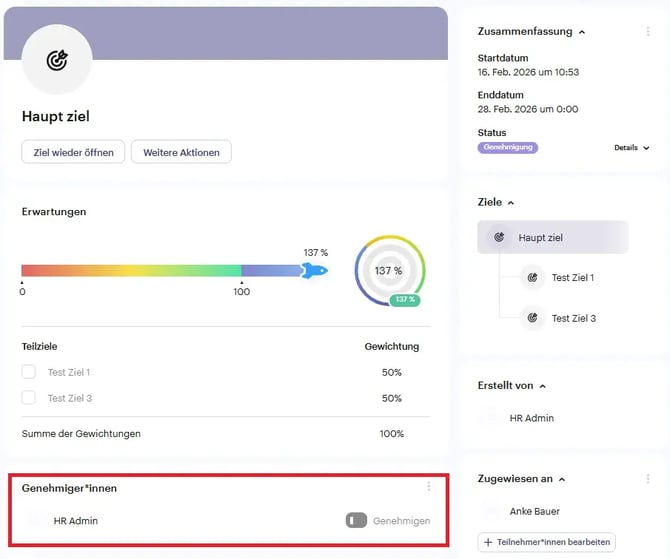Screen dimensions: 670x559
Task: Click Ziel wieder öffnen button
Action: coord(73,152)
